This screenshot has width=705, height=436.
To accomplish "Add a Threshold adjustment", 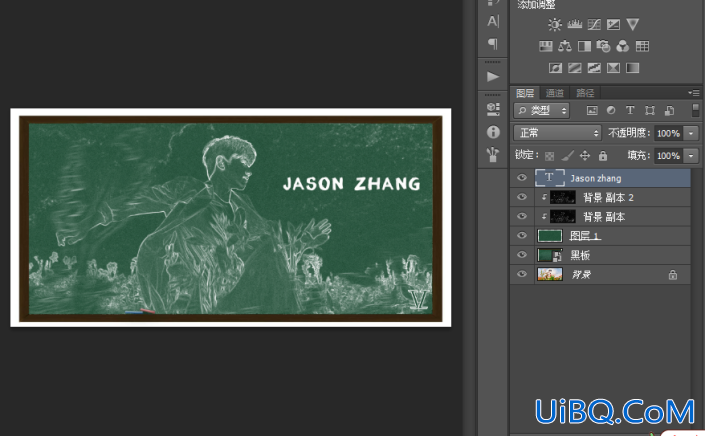I will point(594,68).
